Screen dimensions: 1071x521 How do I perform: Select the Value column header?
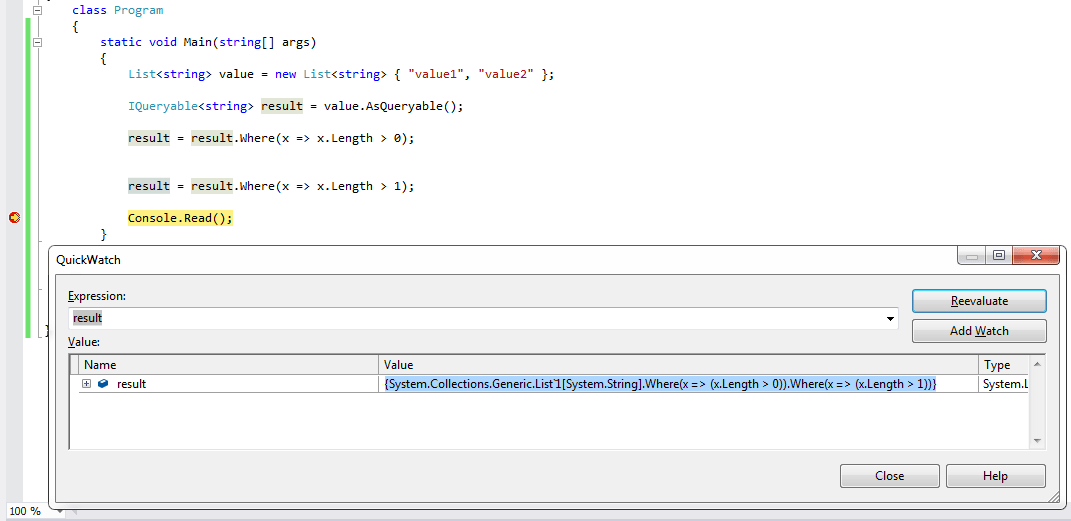coord(678,365)
